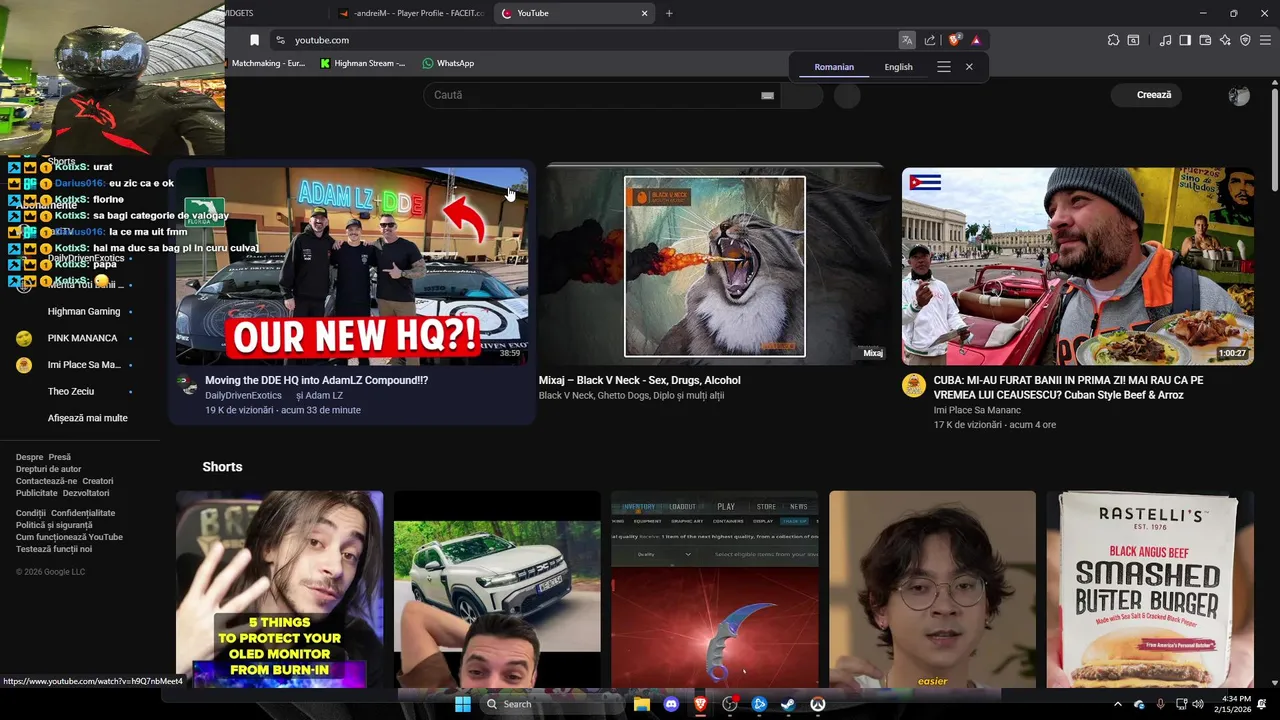Open the Cuba video thumbnail with red car
Image resolution: width=1280 pixels, height=720 pixels.
pos(1078,266)
